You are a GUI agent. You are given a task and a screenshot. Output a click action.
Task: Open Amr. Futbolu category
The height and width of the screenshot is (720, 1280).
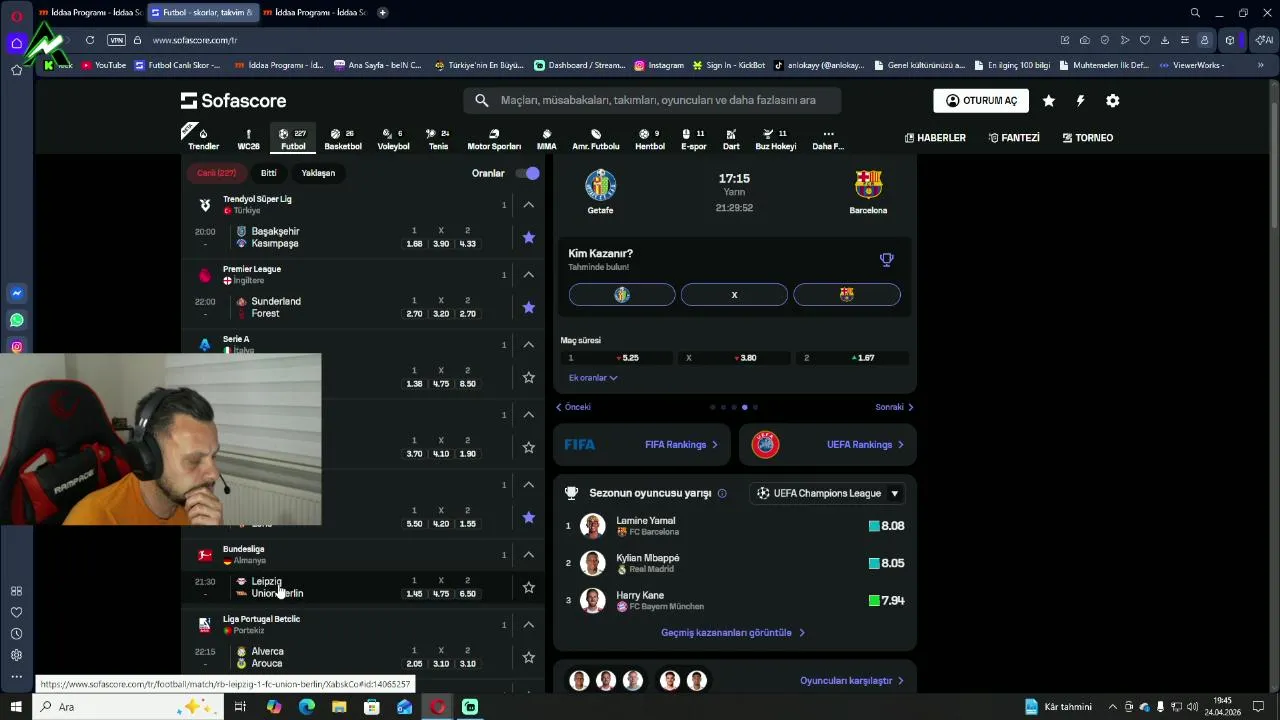tap(596, 139)
